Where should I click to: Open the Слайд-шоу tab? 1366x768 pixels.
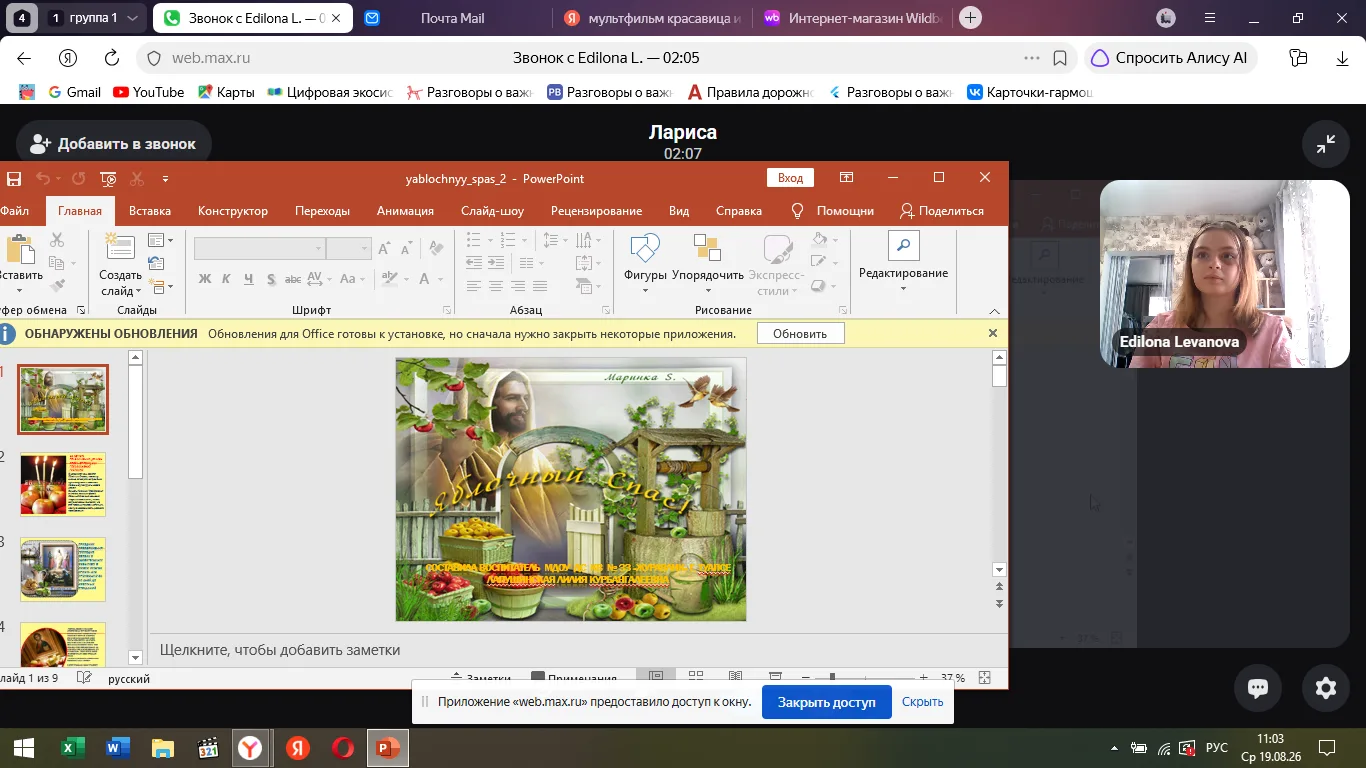(x=492, y=211)
